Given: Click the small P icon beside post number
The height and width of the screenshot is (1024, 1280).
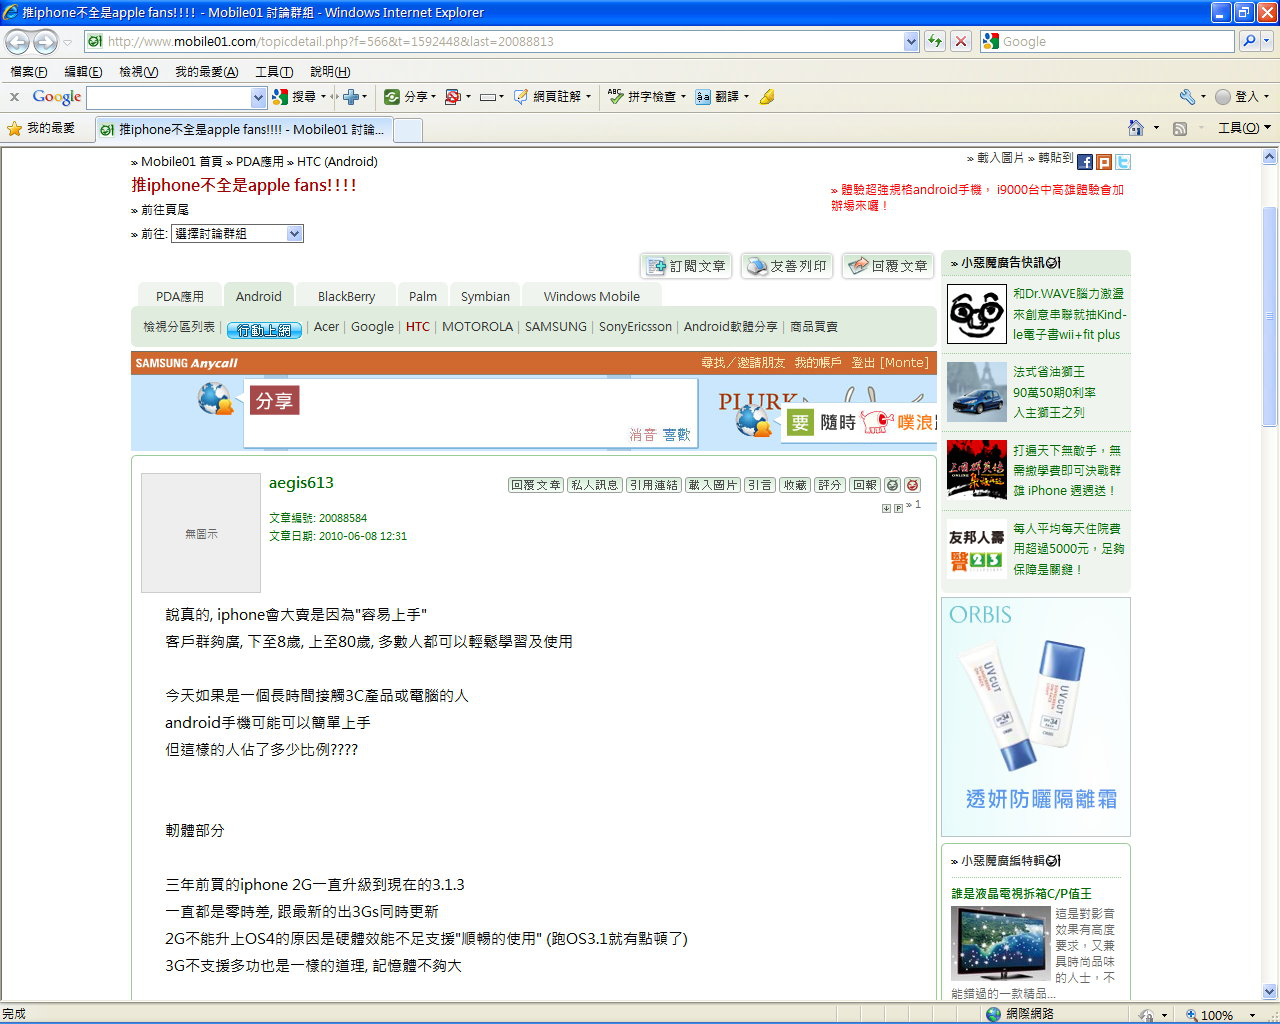Looking at the screenshot, I should coord(898,508).
